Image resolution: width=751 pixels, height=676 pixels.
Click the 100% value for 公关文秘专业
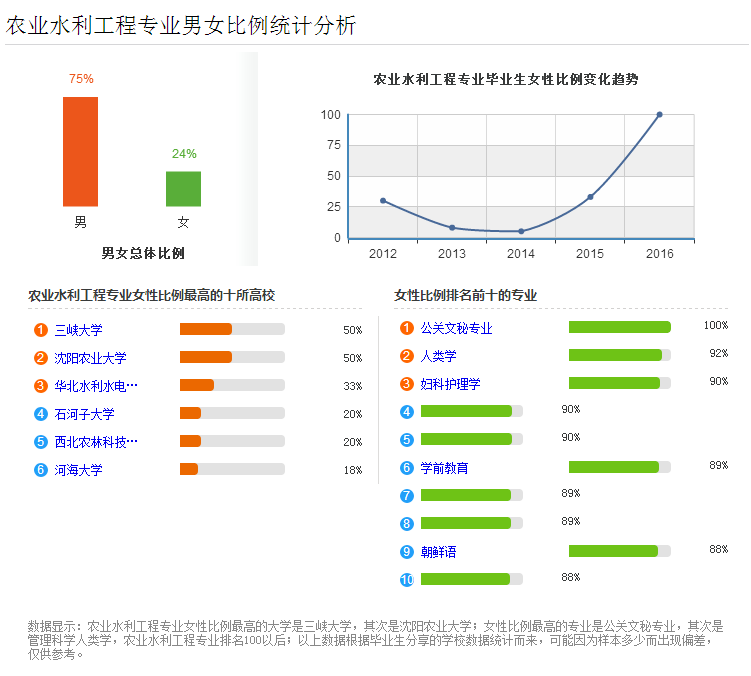coord(716,325)
